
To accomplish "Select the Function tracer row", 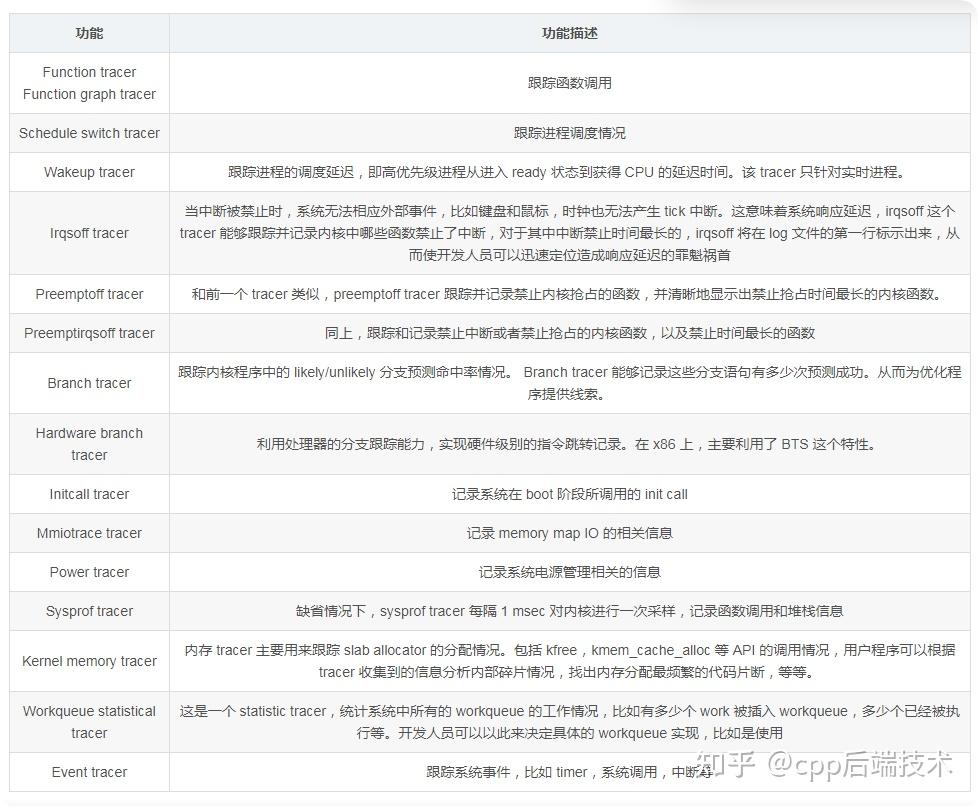I will point(88,83).
